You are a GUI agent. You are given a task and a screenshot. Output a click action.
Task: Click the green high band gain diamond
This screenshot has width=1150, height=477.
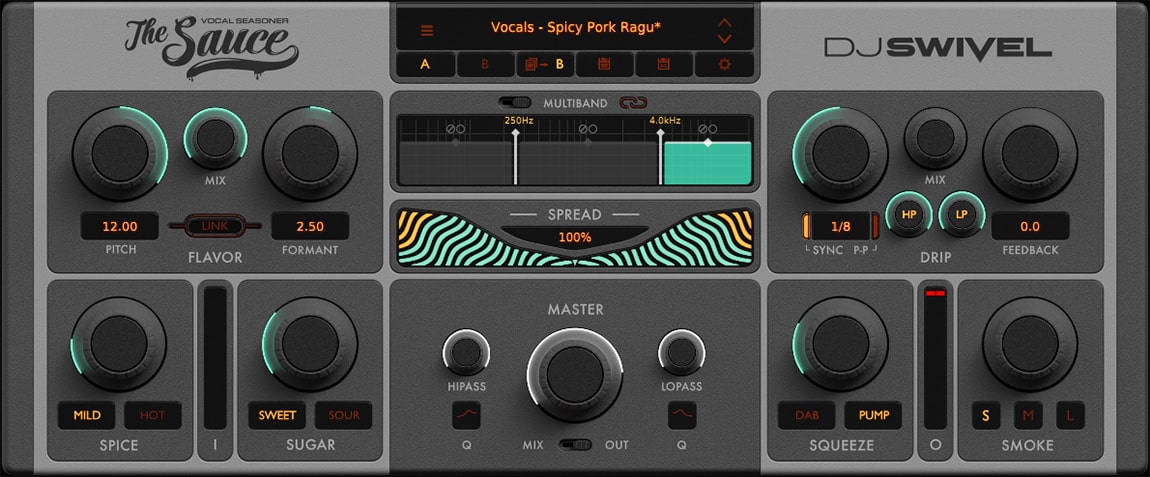(x=708, y=143)
